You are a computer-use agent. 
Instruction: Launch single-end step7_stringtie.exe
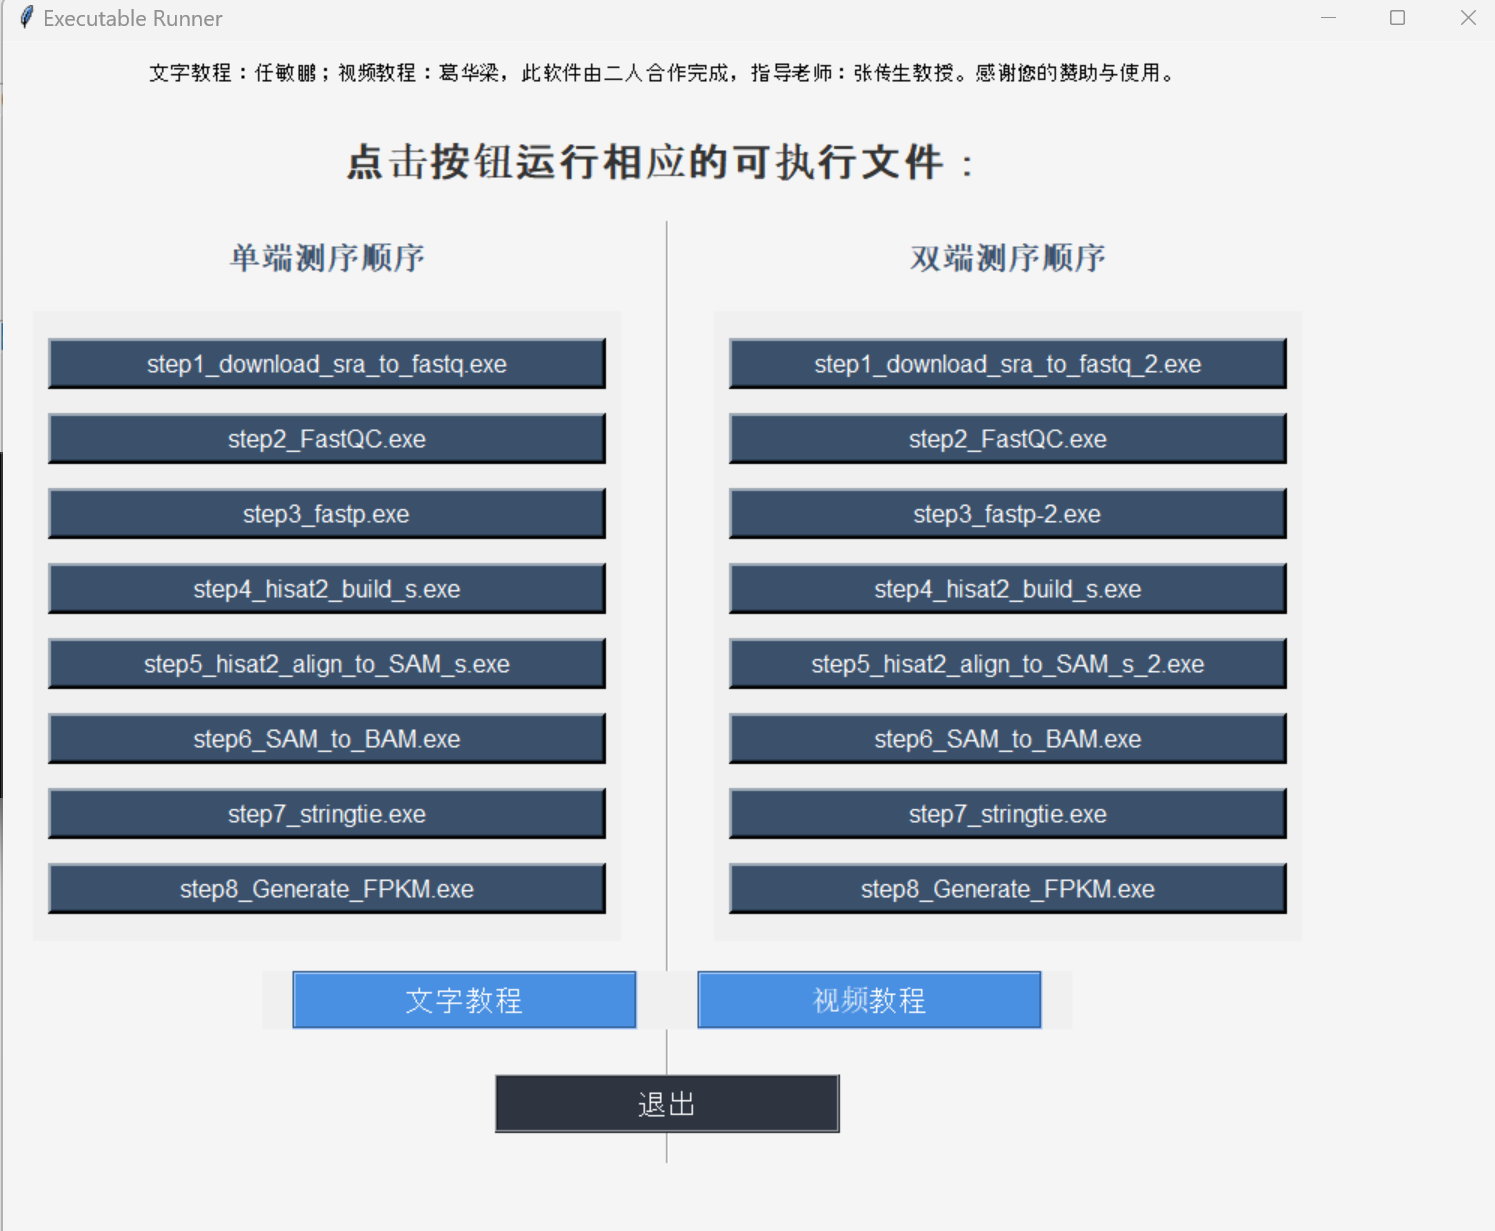(326, 814)
